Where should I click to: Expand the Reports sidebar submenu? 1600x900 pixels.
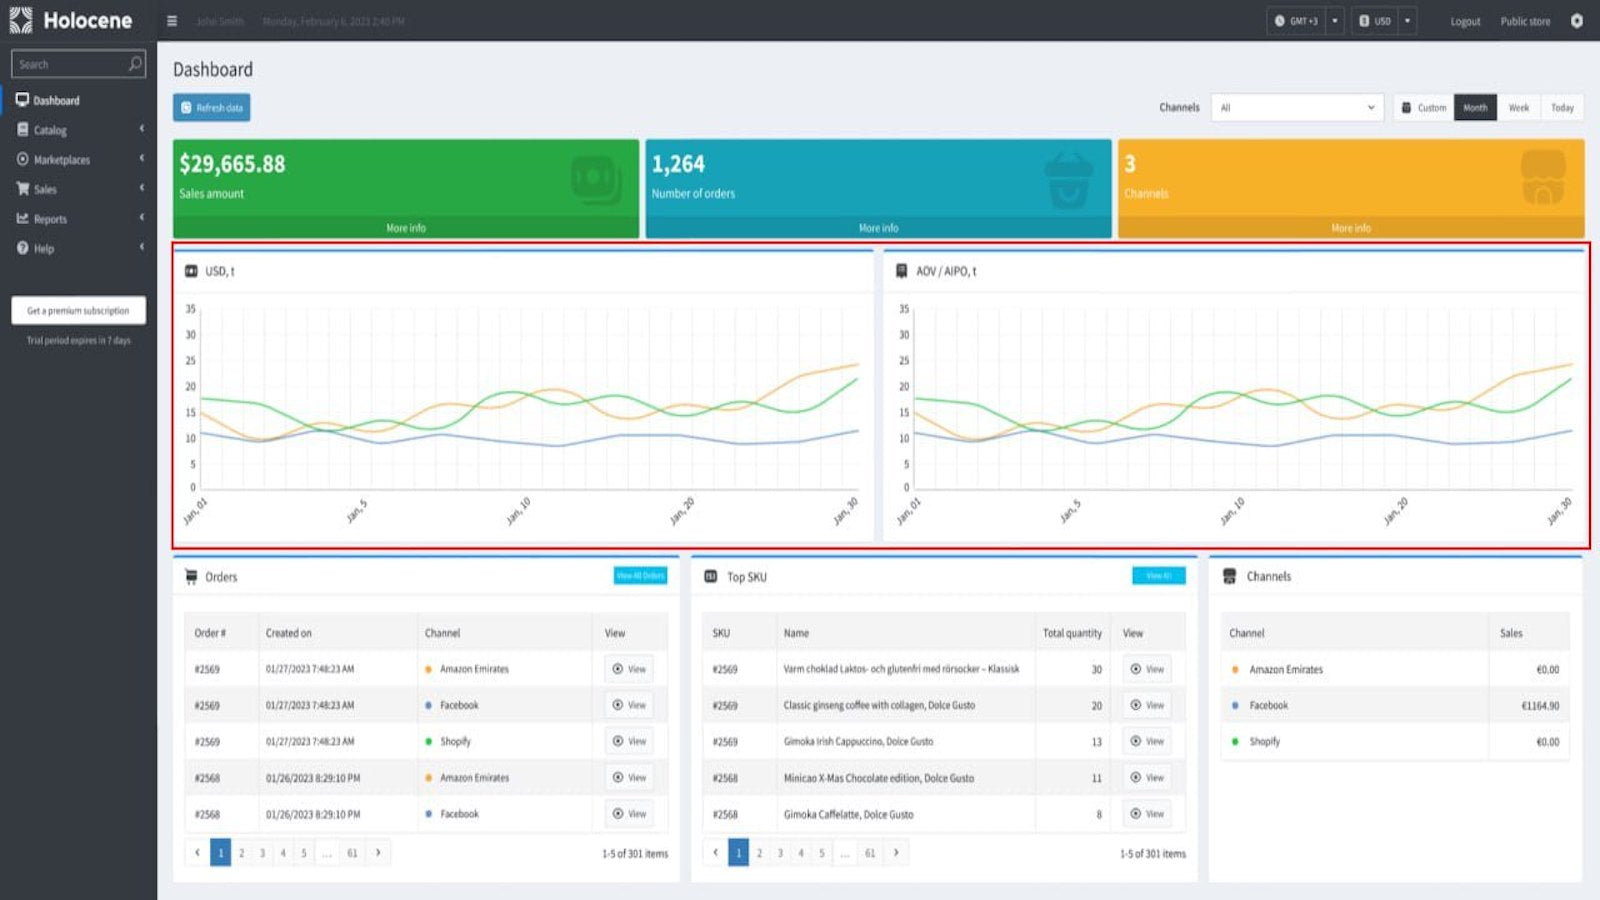142,217
